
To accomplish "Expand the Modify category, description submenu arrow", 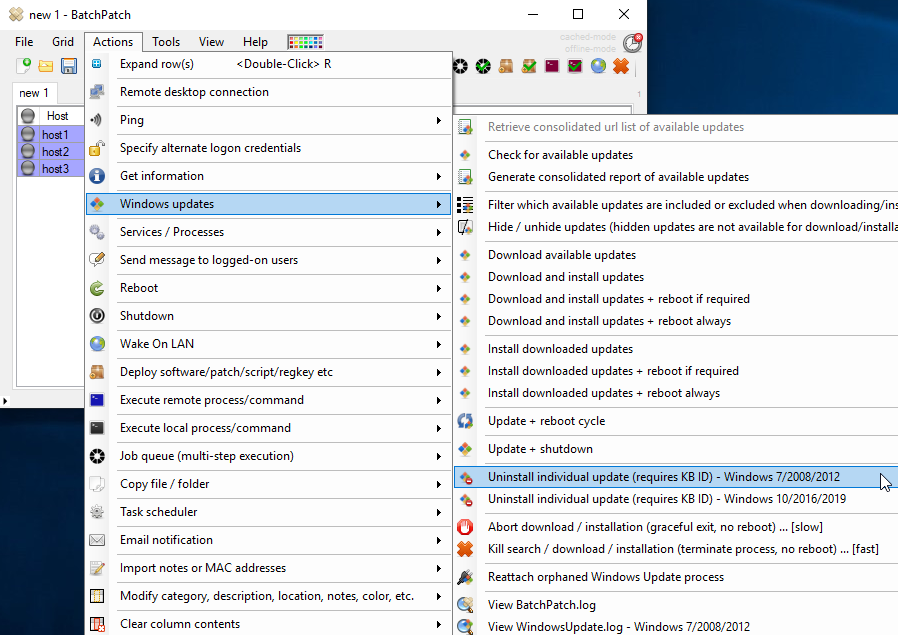I will 439,597.
